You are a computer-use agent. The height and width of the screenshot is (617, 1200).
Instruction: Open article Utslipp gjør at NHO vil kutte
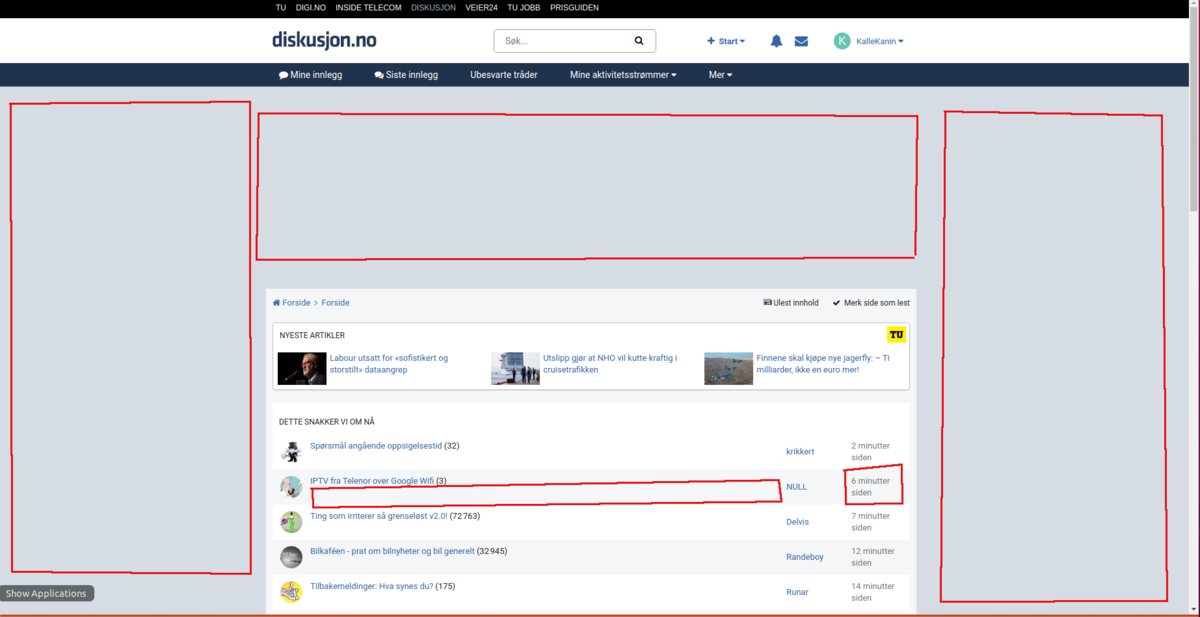click(610, 363)
